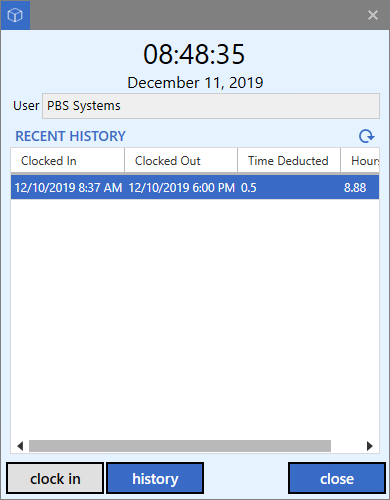
Task: Click the 0.5 time deducted value
Action: [249, 188]
